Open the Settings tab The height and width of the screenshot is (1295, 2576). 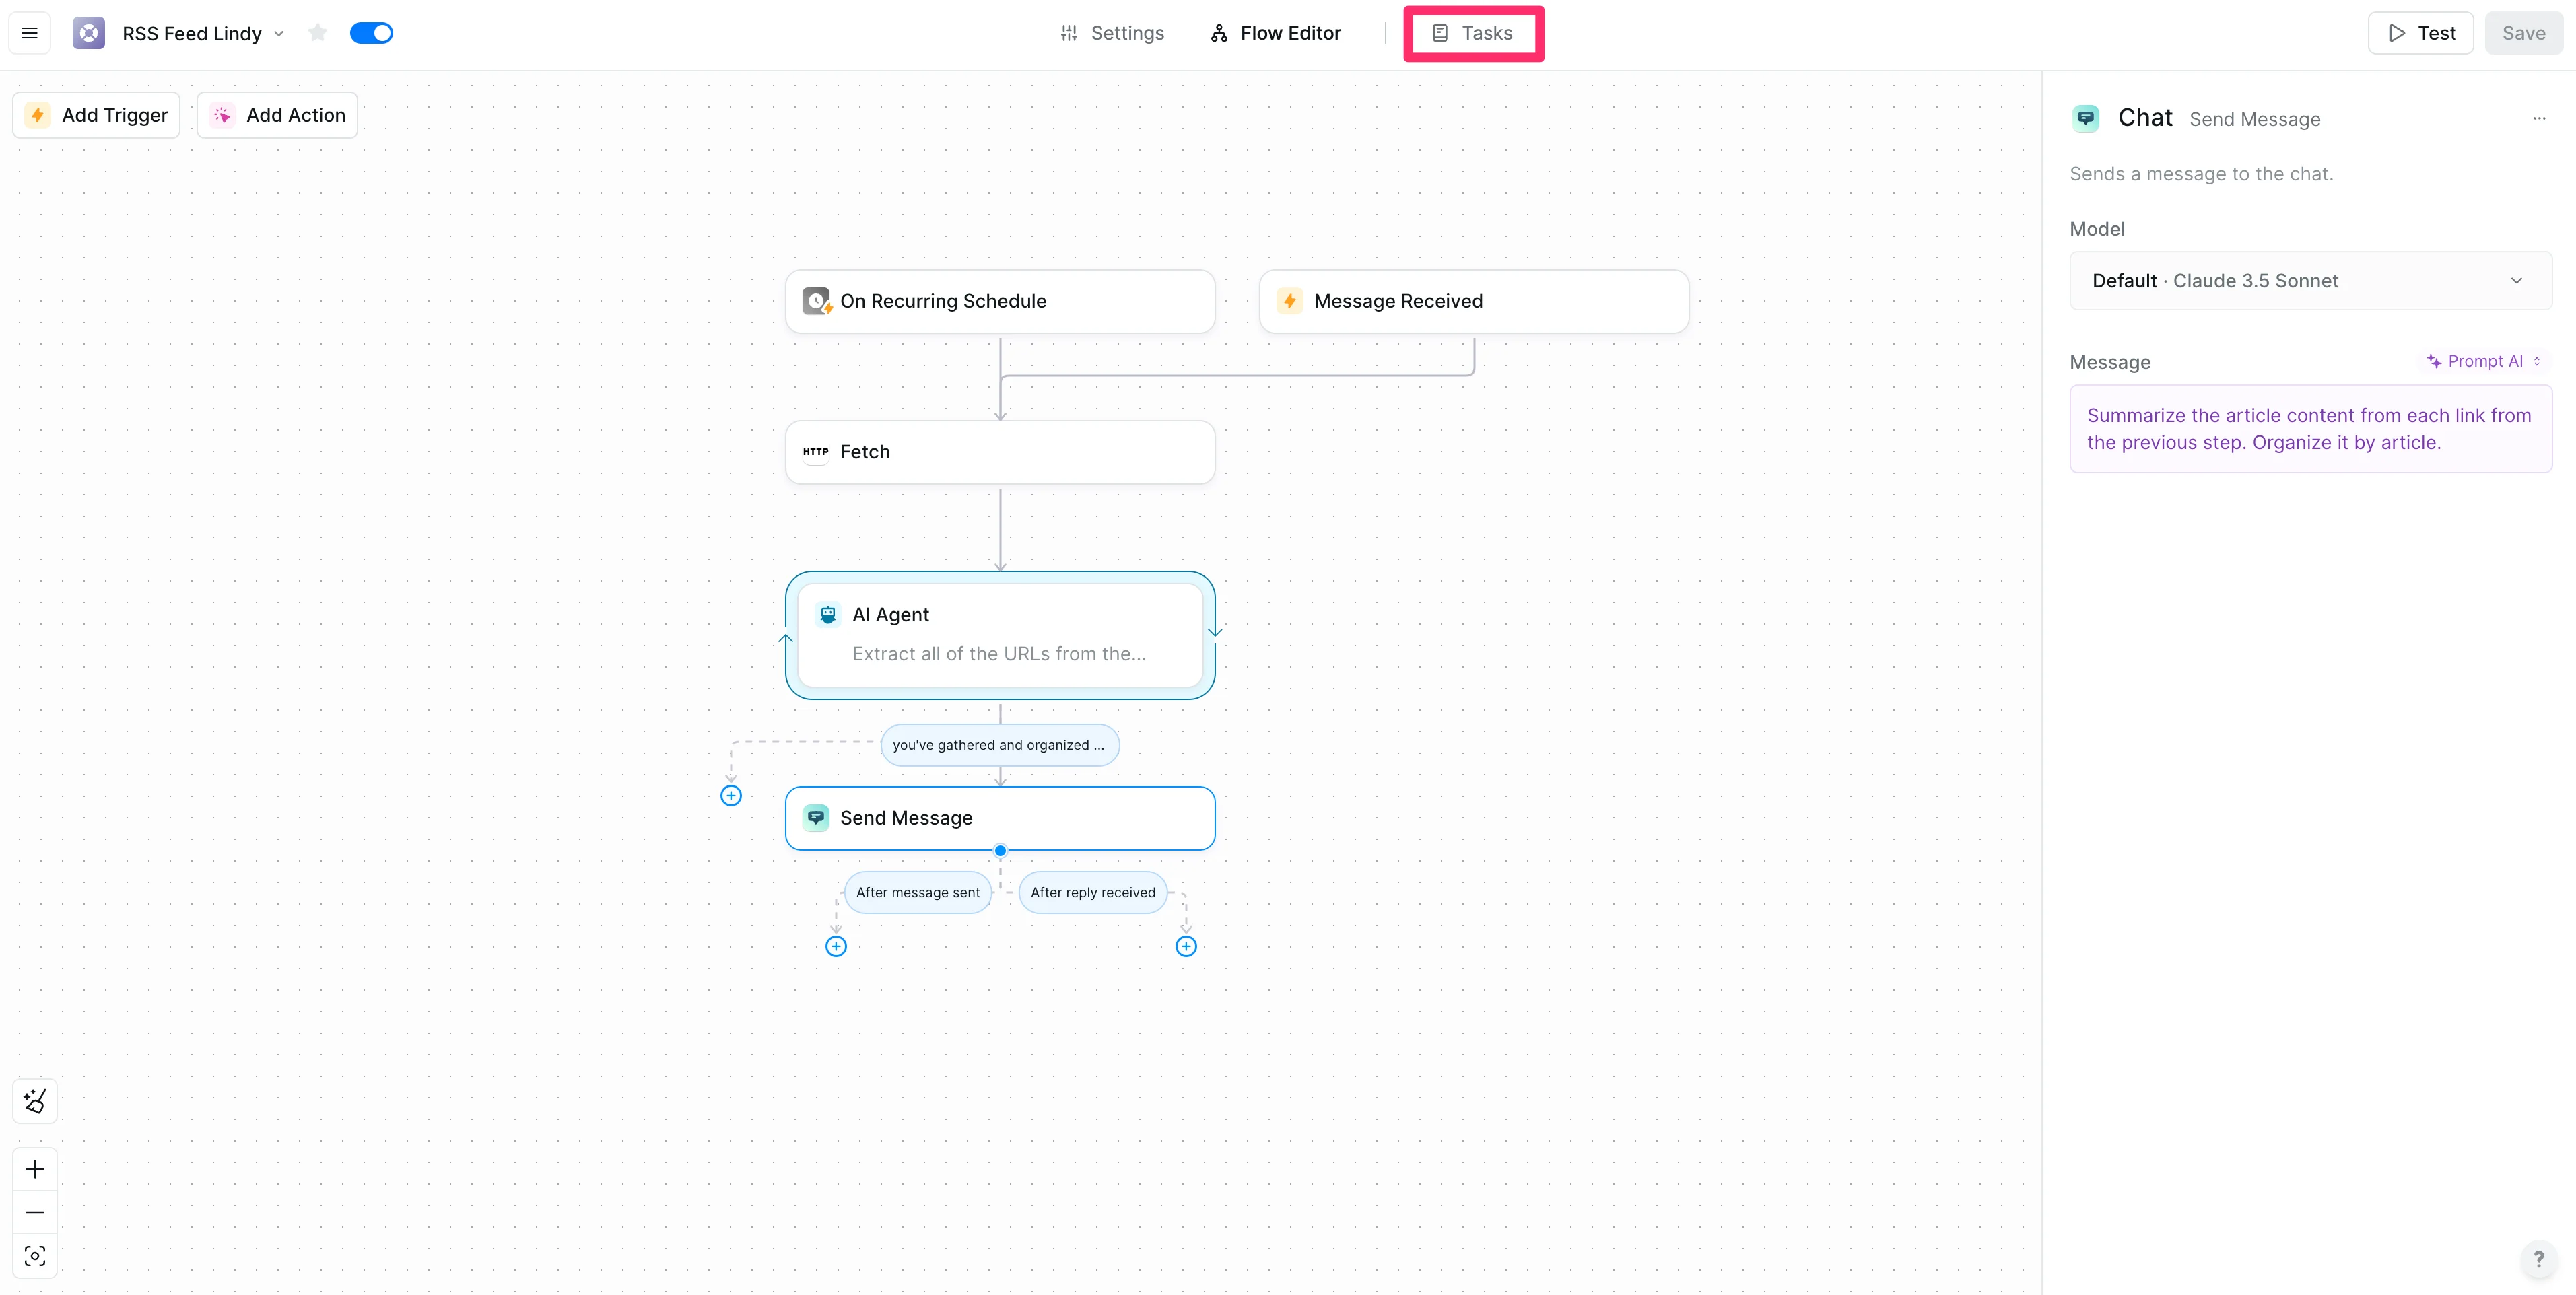coord(1112,33)
